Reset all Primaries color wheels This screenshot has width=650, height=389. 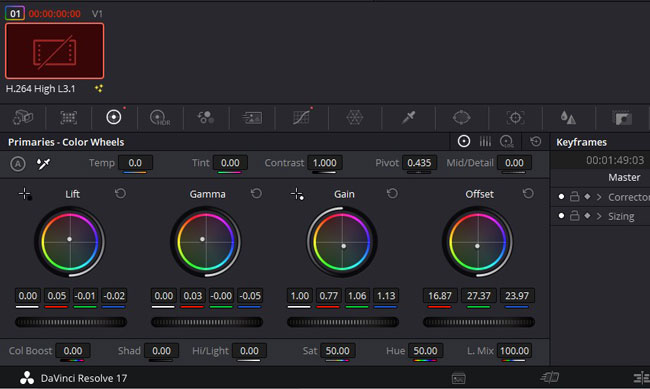(536, 142)
